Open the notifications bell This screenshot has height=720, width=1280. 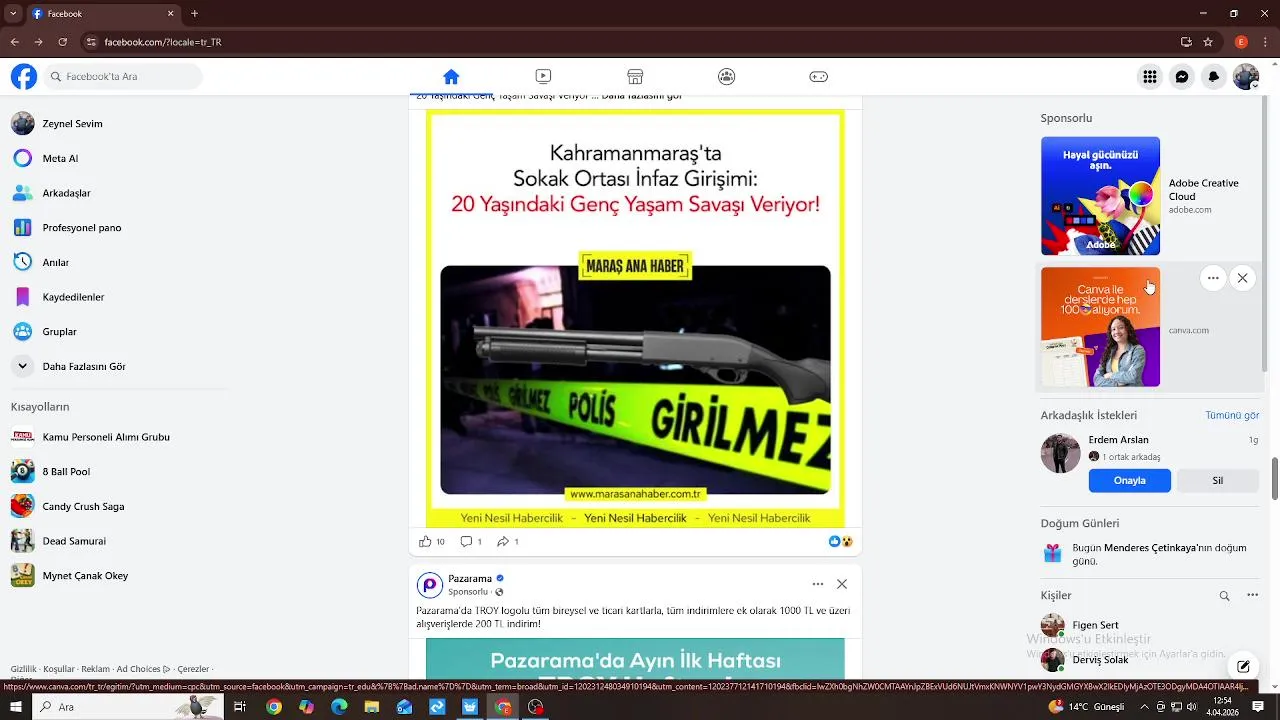coord(1214,77)
